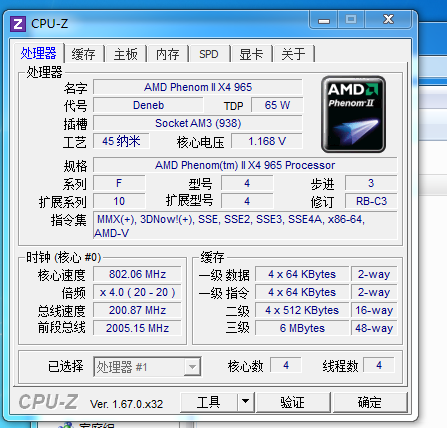
Task: Click the core voltage value 1.168 V
Action: coord(267,141)
